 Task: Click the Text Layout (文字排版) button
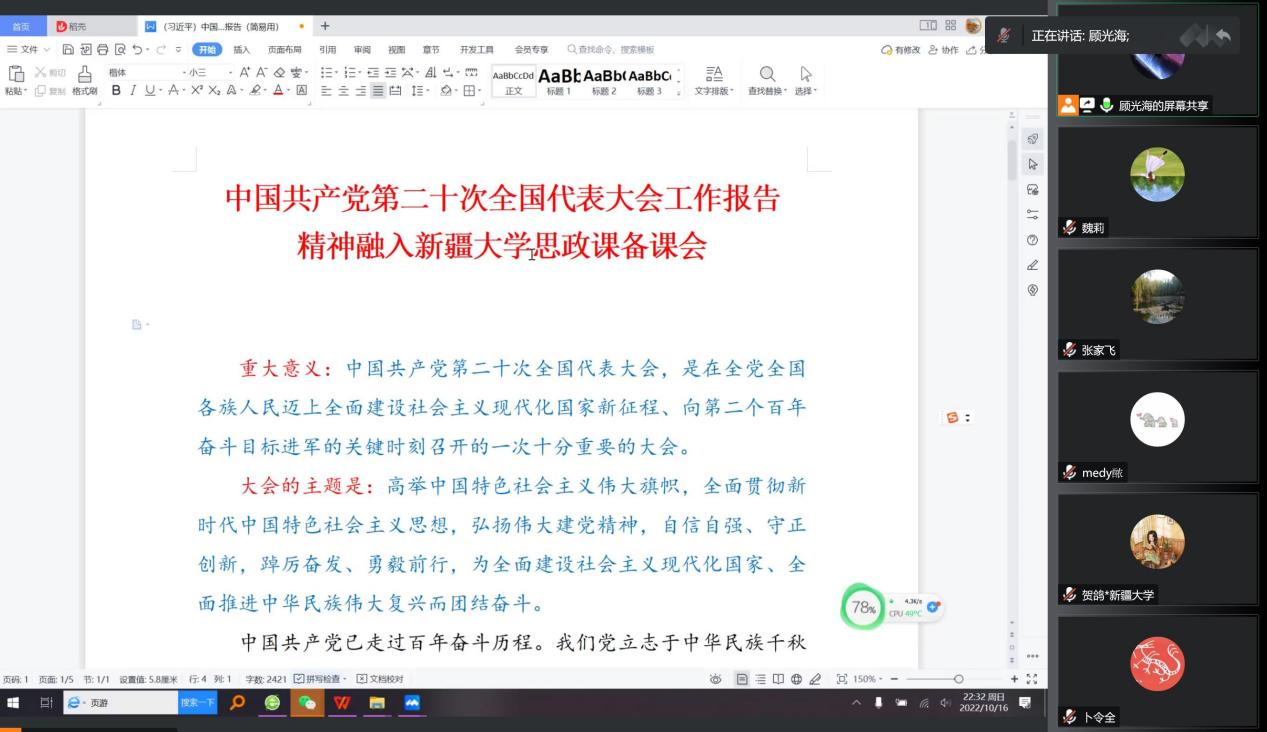pyautogui.click(x=715, y=79)
